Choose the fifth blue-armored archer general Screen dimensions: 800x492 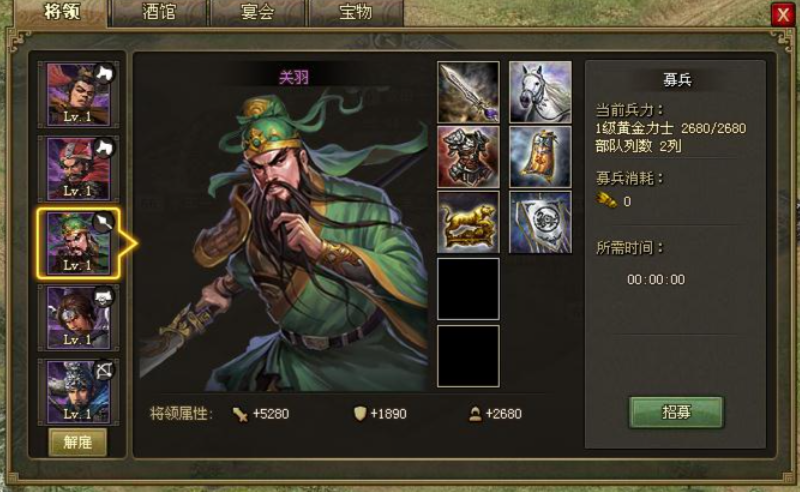[x=78, y=391]
